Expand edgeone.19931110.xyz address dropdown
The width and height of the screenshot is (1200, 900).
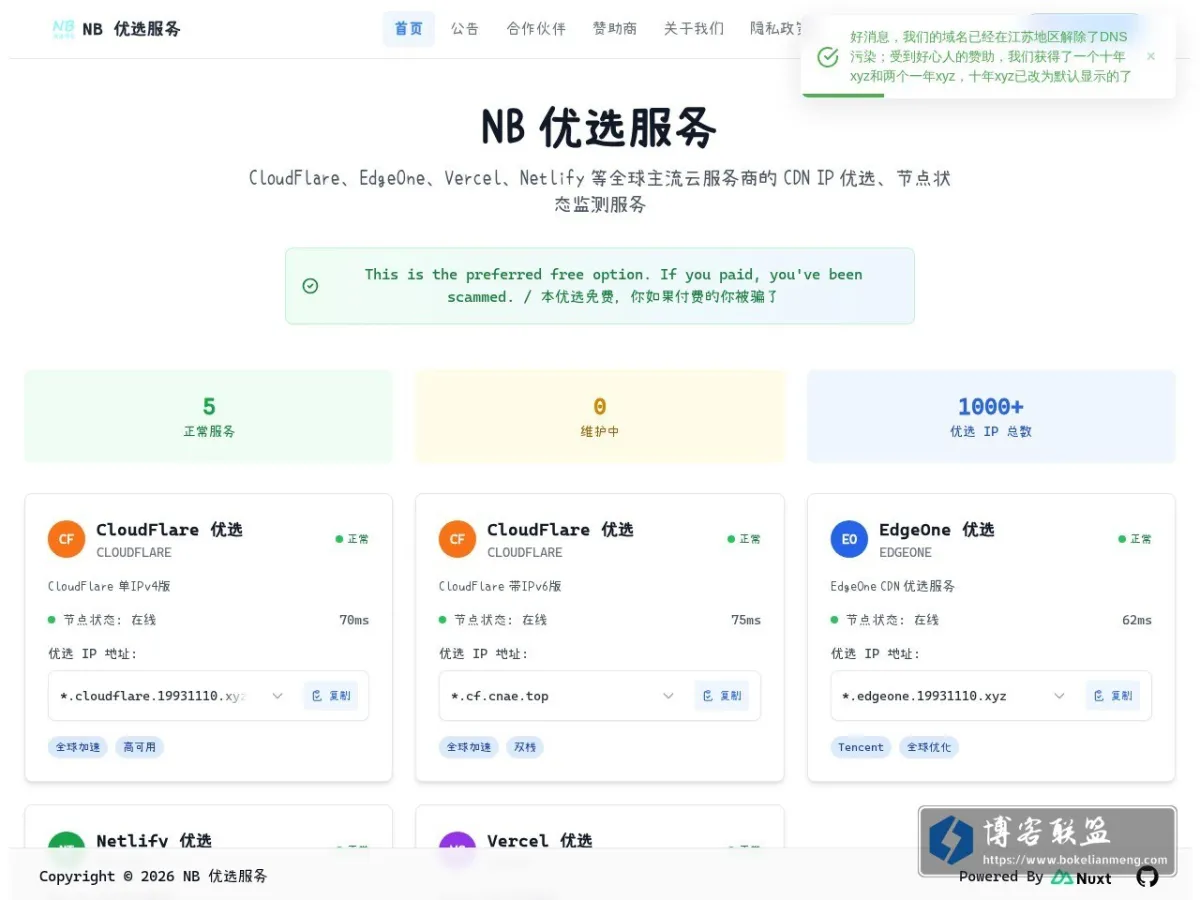click(x=1060, y=696)
